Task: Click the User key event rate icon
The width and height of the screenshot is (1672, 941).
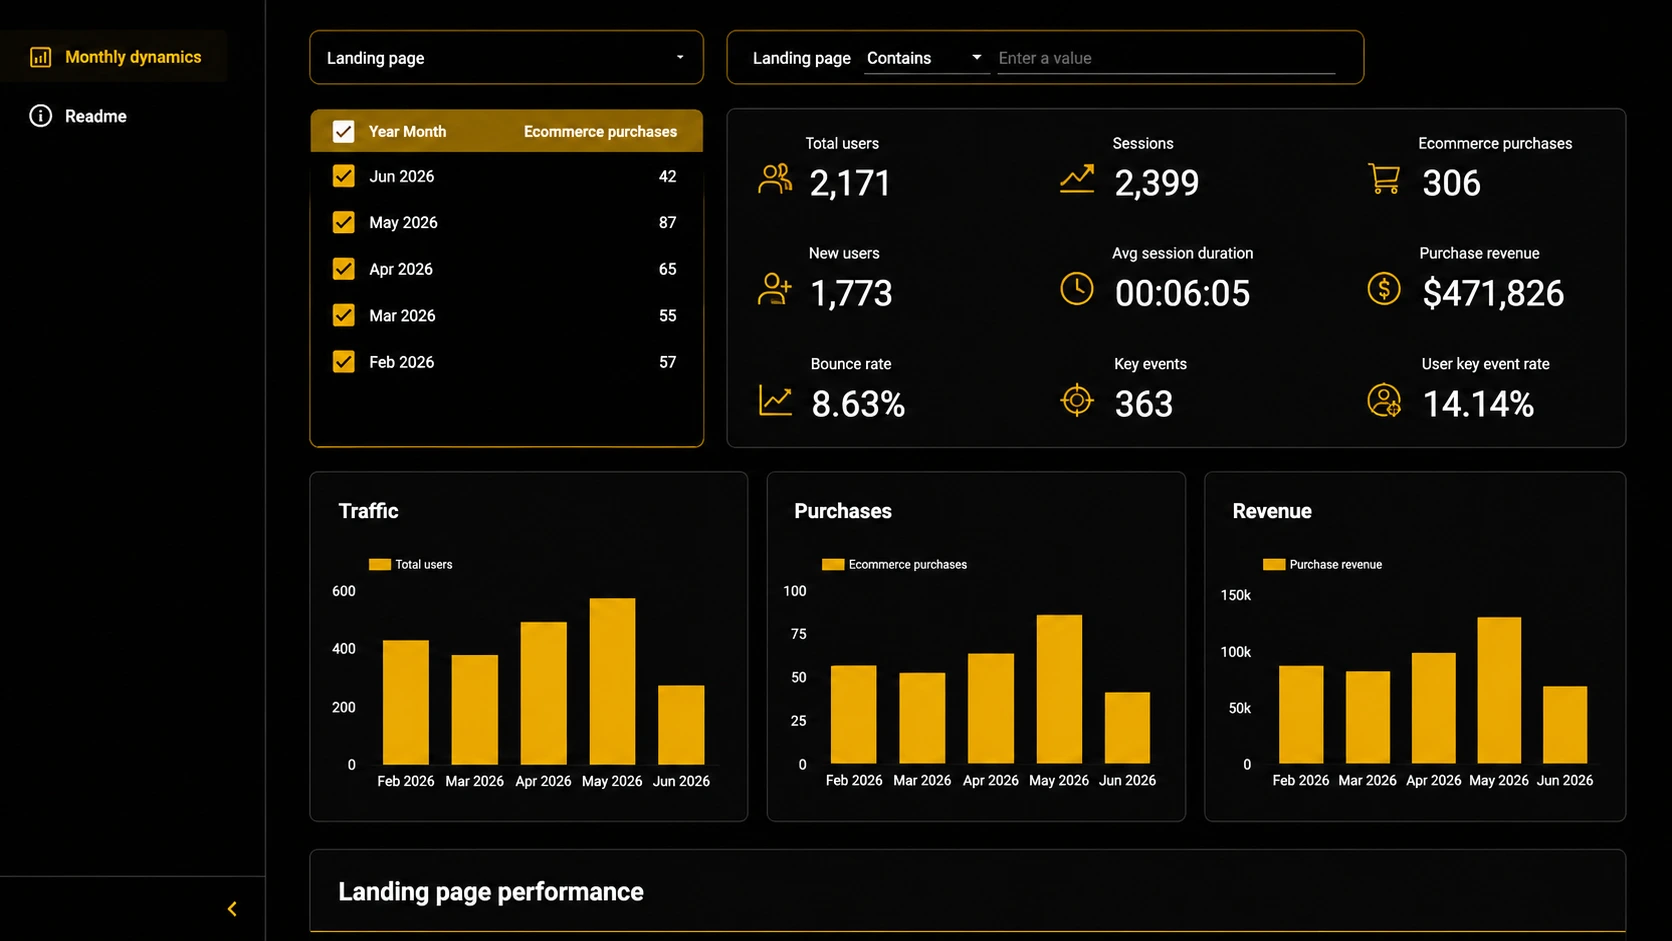Action: coord(1384,400)
